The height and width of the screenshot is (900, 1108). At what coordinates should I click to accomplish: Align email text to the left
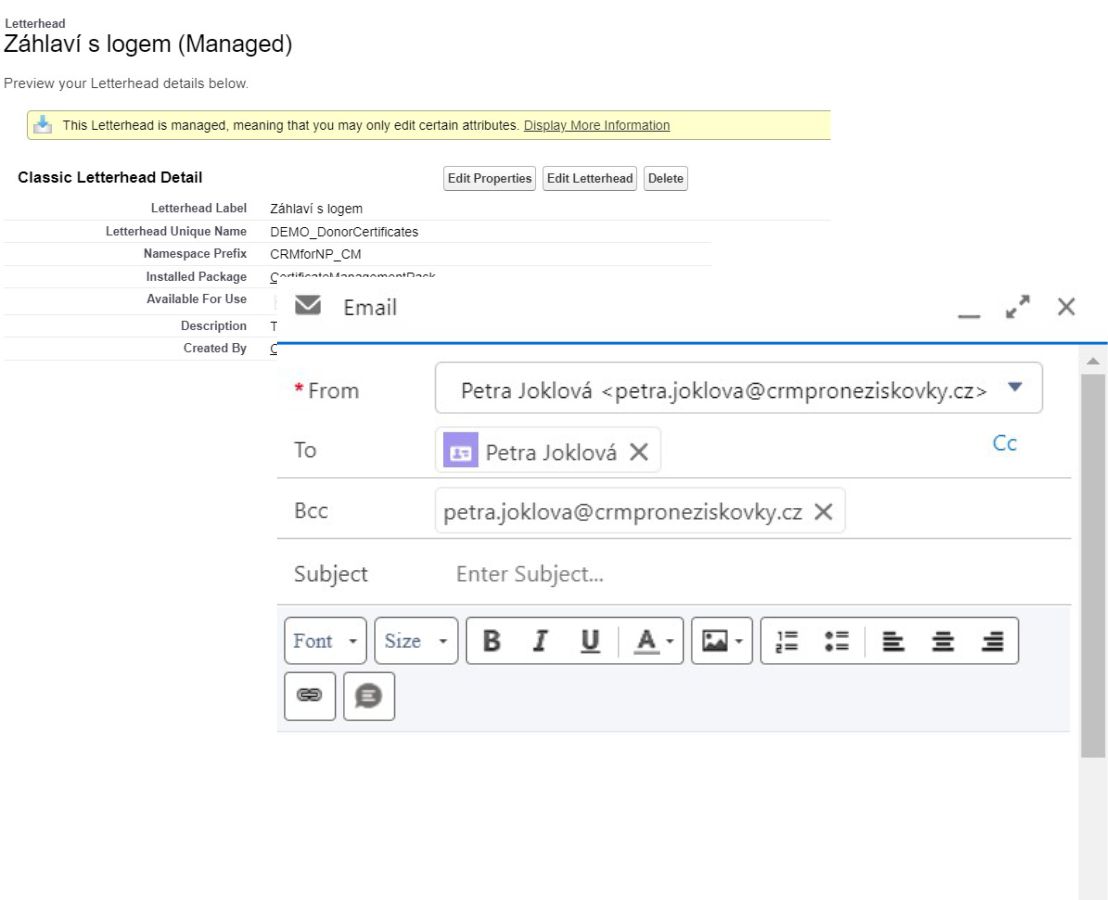click(x=892, y=641)
